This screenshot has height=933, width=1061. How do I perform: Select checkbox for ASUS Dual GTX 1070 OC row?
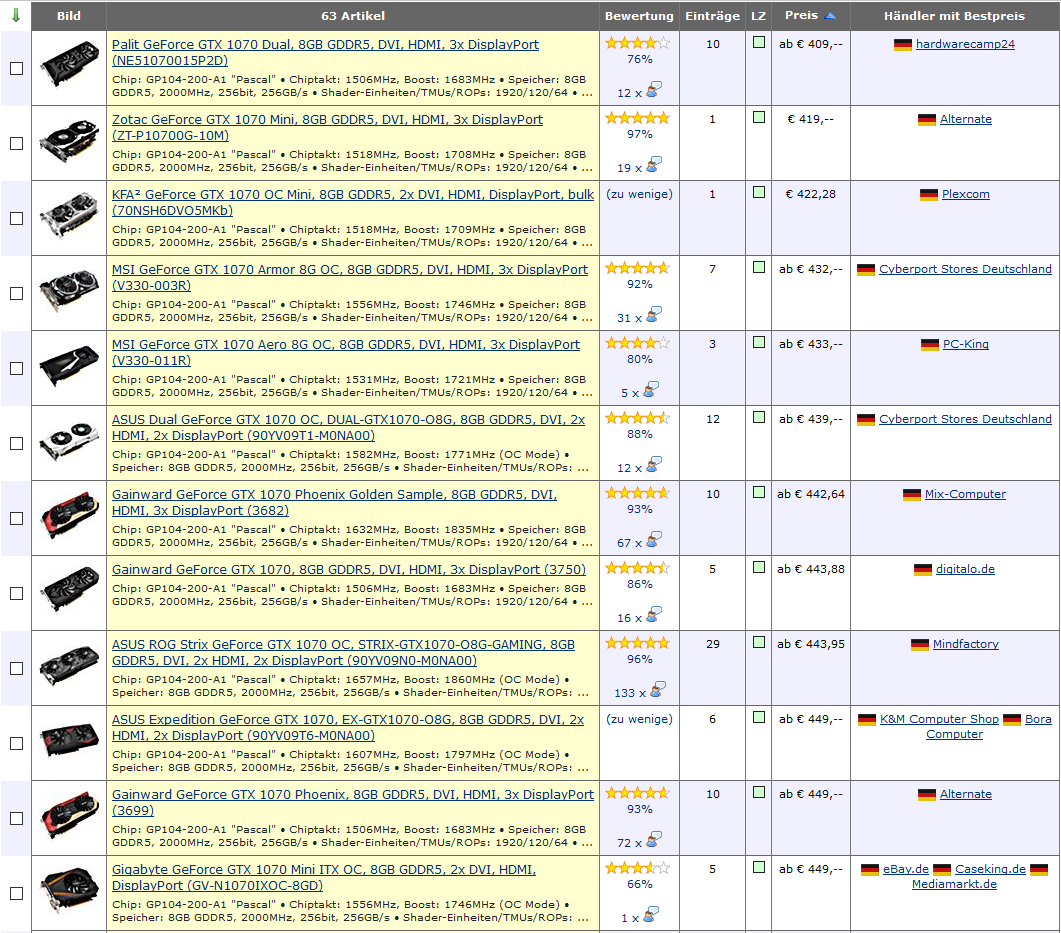[x=17, y=443]
